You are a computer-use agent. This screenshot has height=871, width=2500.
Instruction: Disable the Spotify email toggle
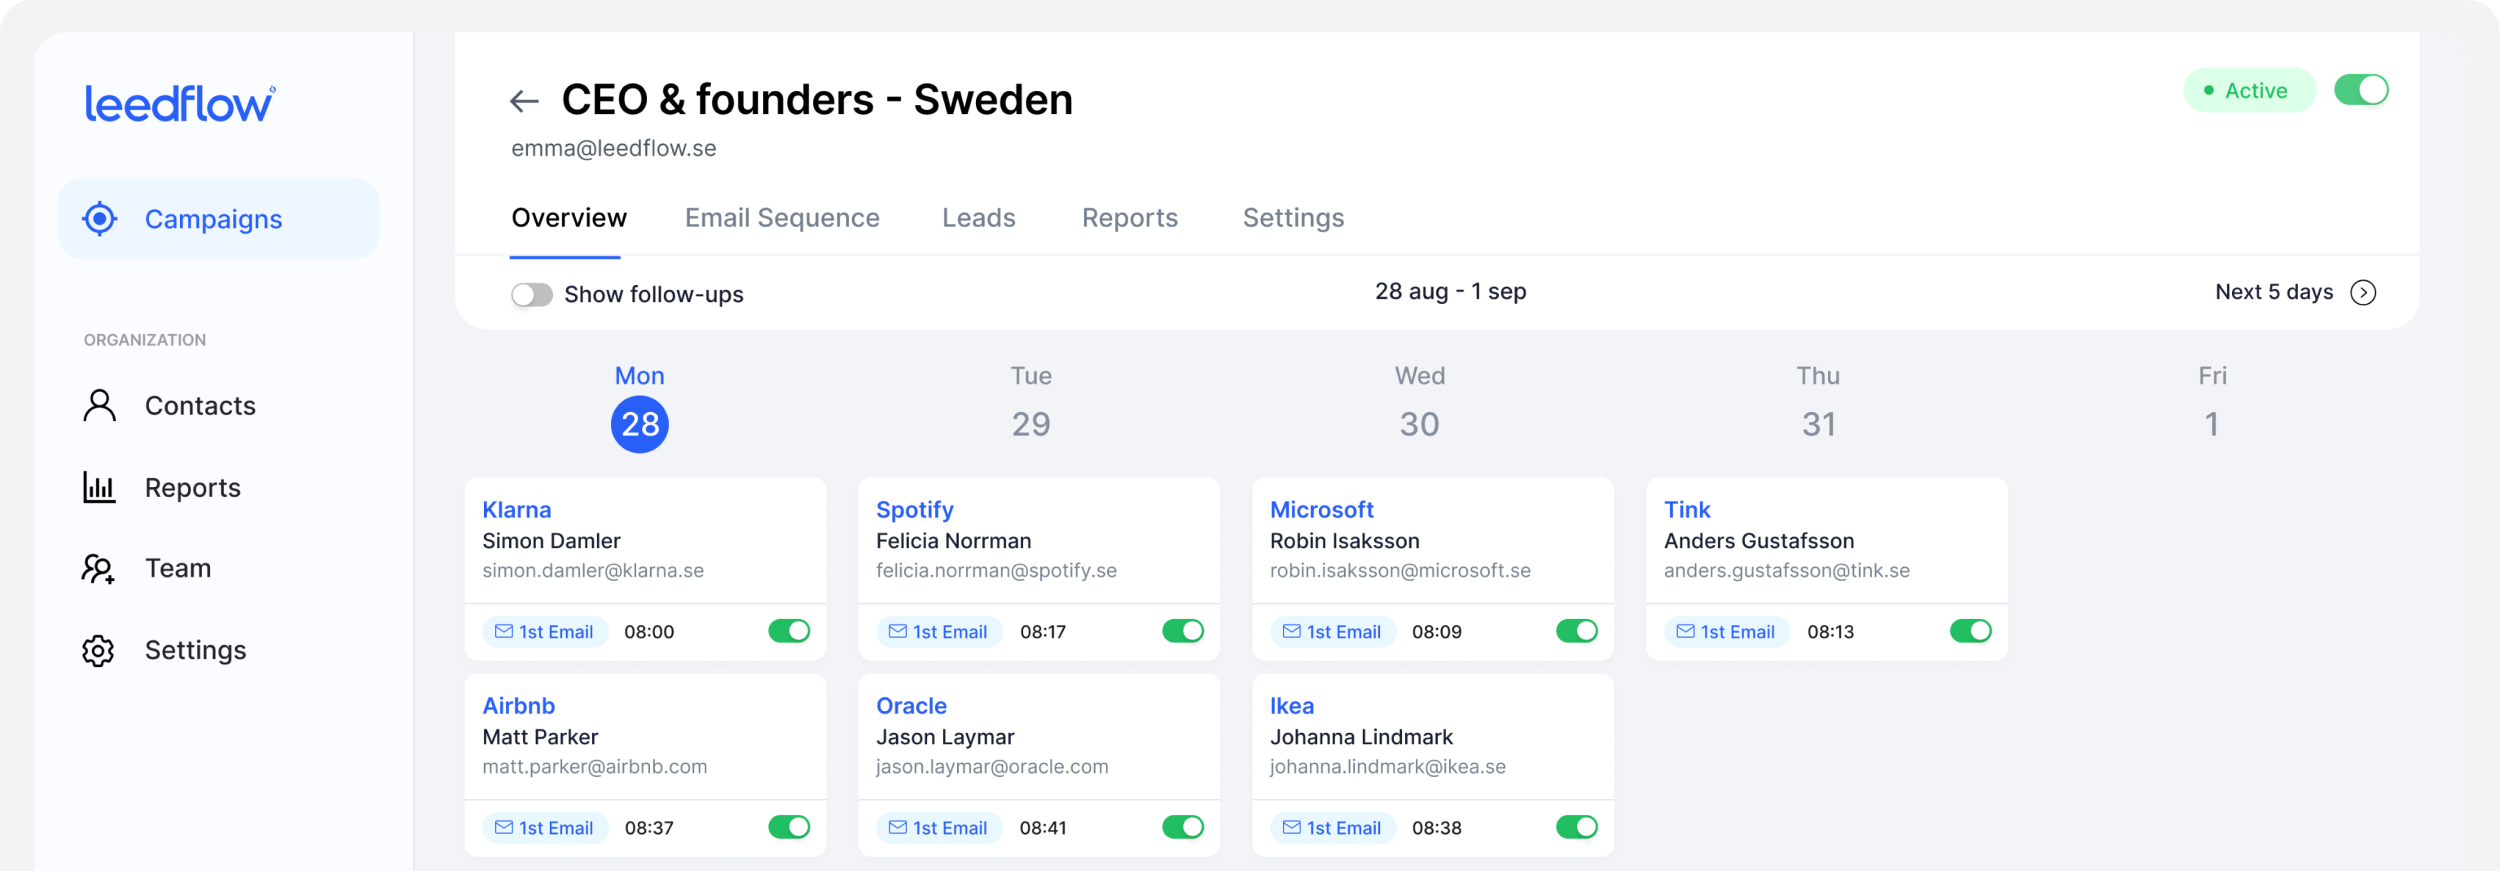click(x=1183, y=631)
